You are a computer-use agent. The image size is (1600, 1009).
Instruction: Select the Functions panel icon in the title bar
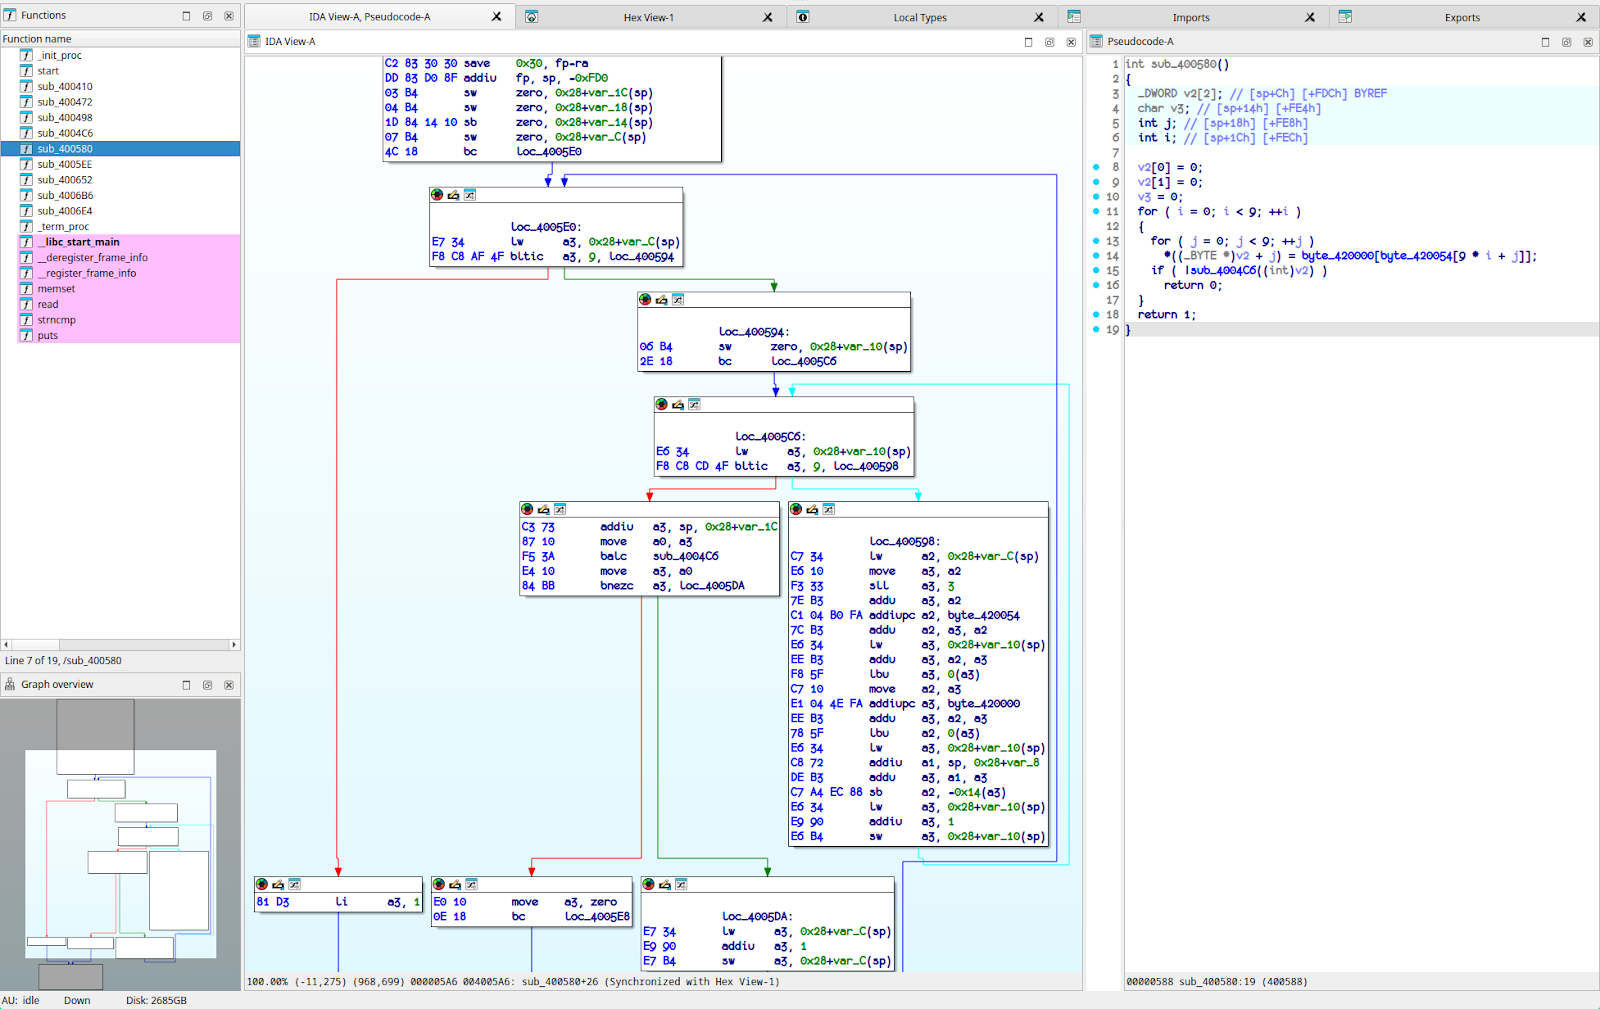9,14
